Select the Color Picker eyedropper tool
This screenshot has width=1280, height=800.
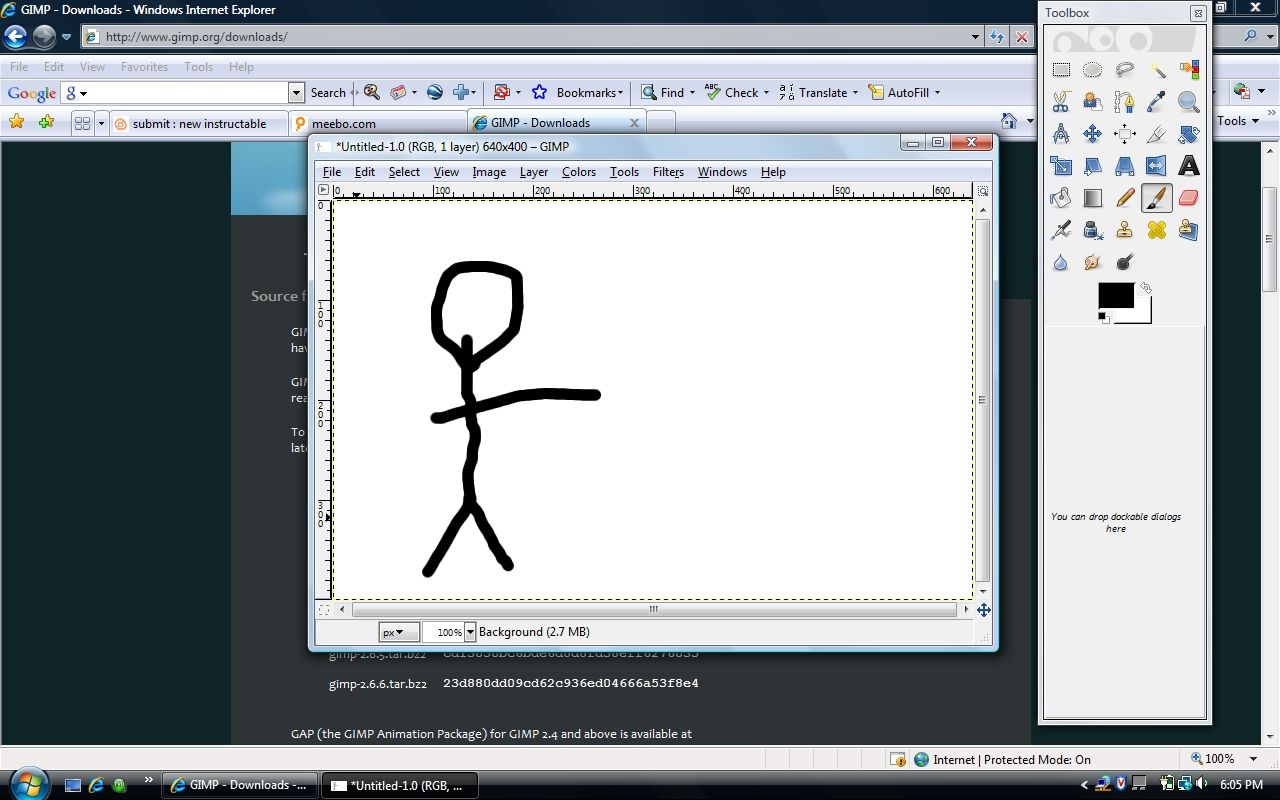click(1157, 101)
